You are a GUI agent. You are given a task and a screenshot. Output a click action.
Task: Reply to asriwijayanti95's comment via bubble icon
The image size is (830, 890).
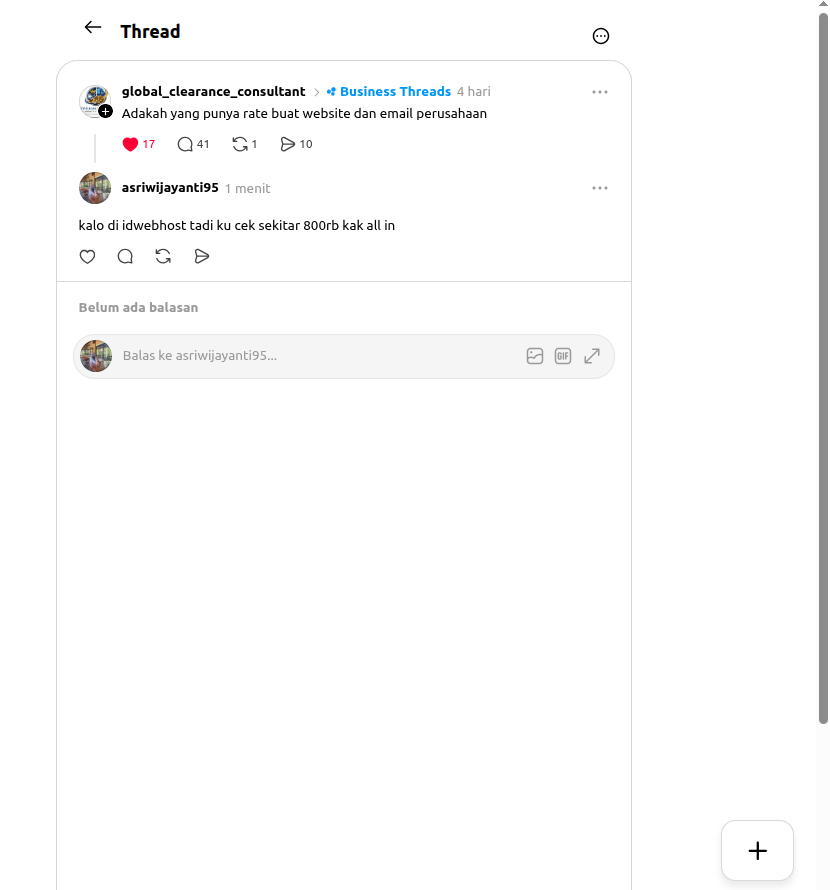(x=125, y=257)
